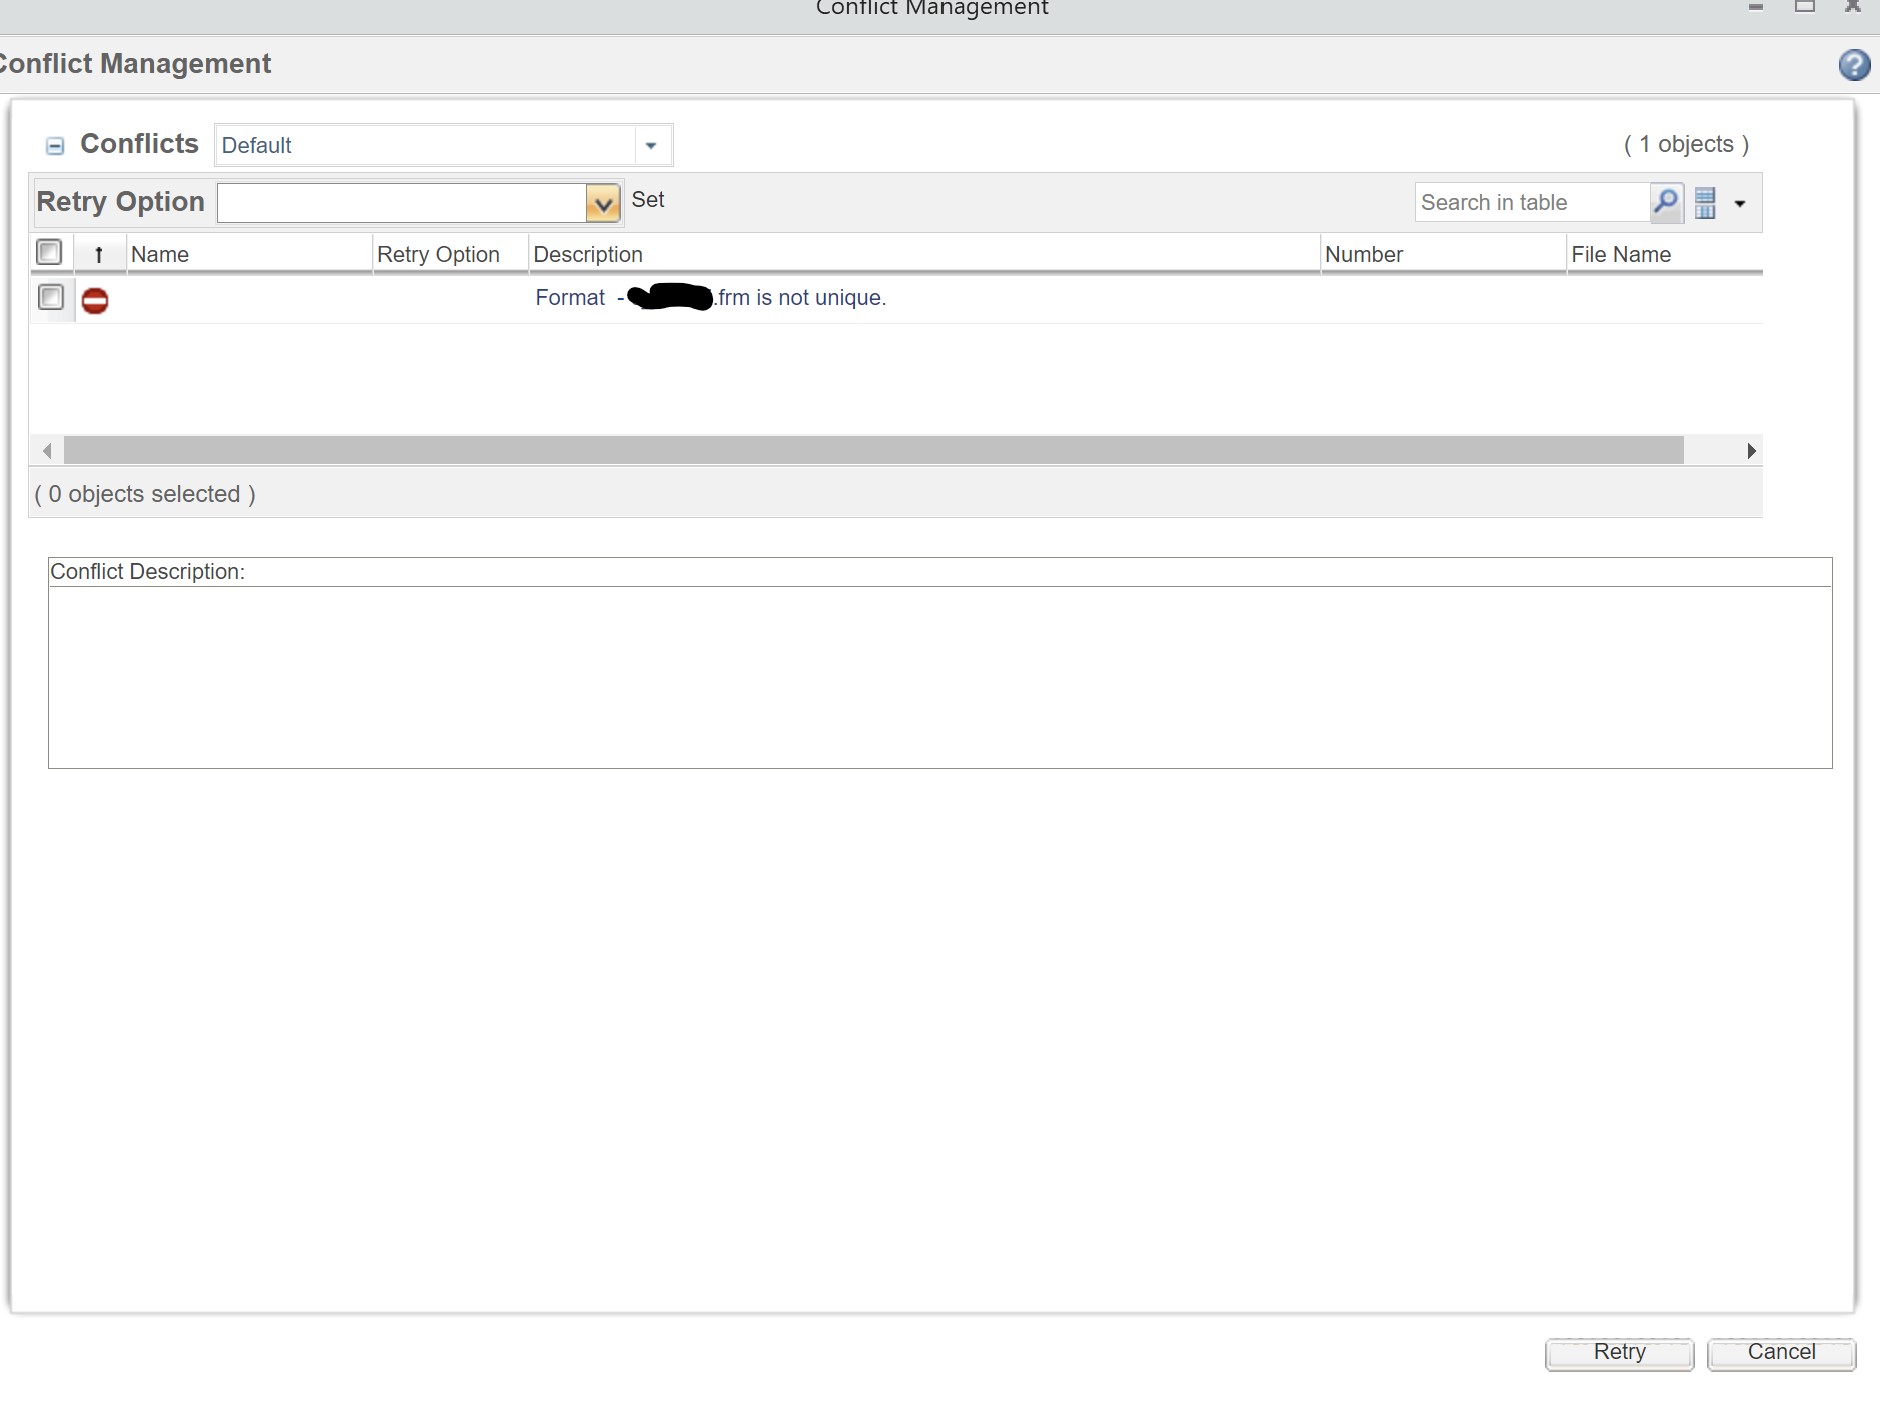Check the select-all checkbox in the table header
Image resolution: width=1880 pixels, height=1404 pixels.
pos(49,252)
